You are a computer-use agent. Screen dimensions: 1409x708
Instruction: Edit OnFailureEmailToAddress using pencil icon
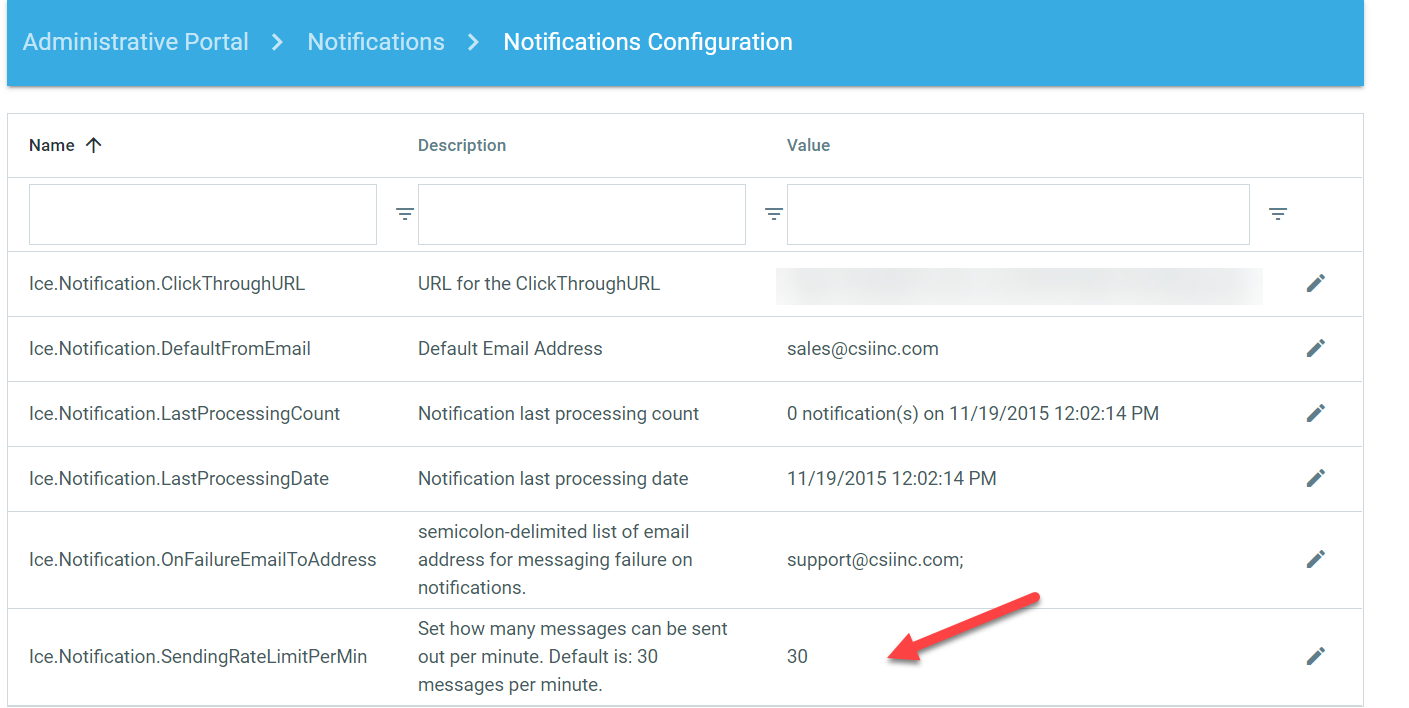pos(1315,560)
